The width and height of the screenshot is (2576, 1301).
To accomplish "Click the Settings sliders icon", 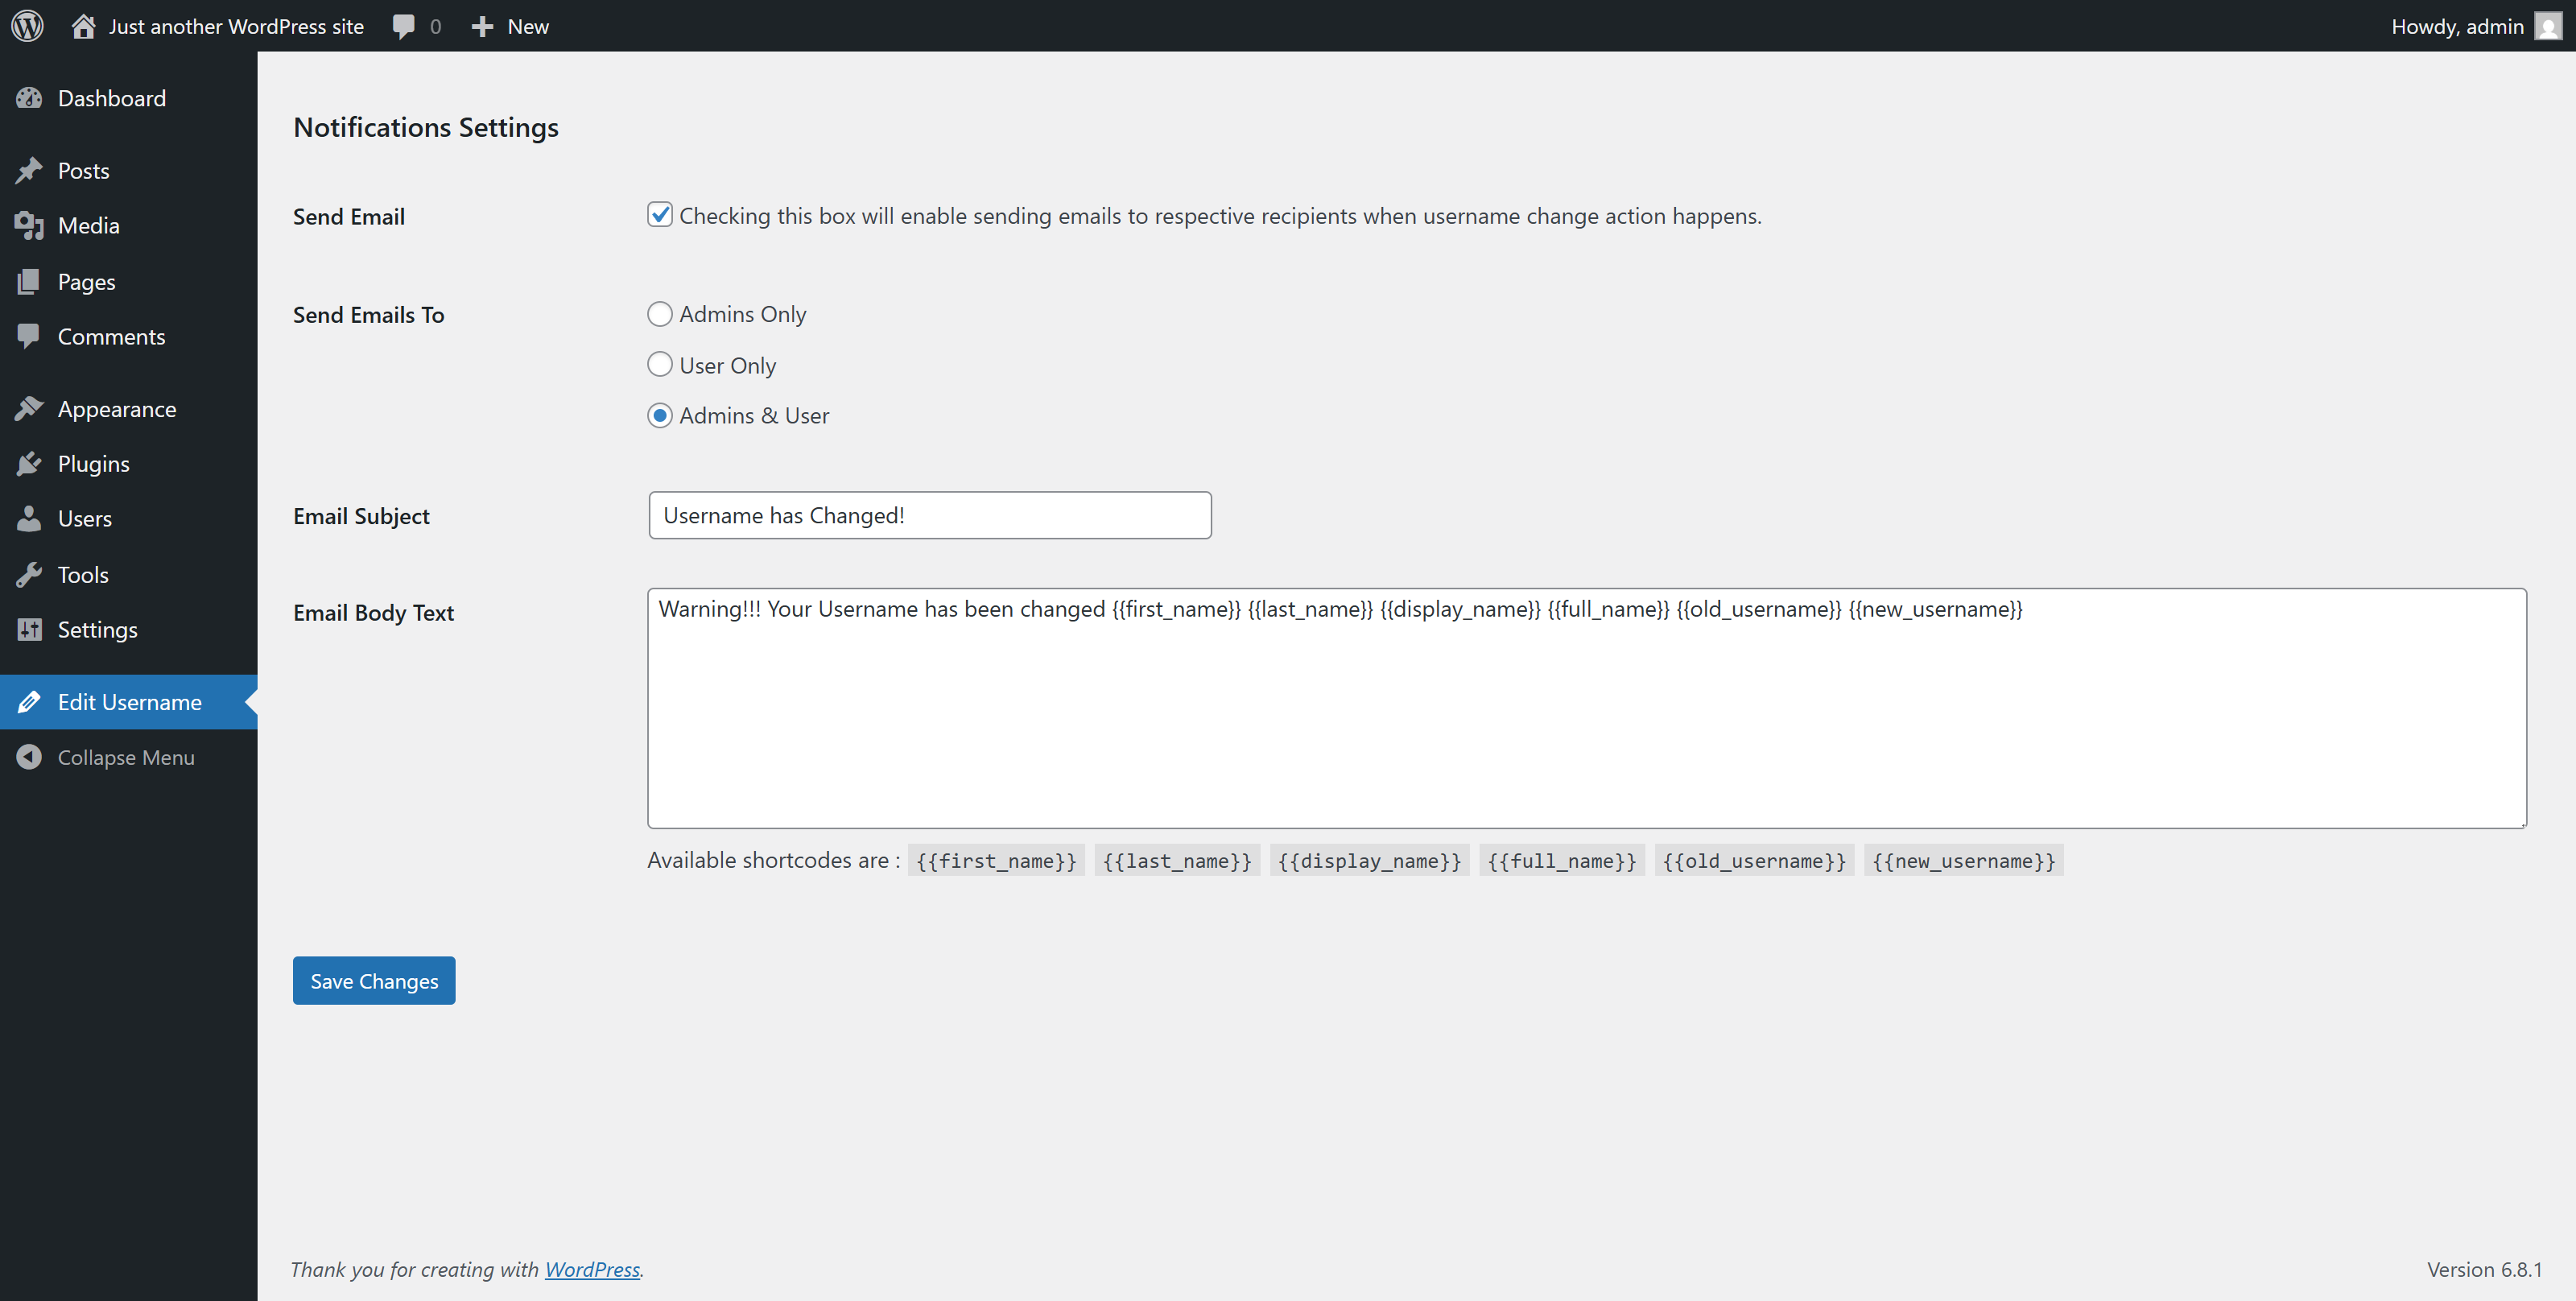I will 30,629.
